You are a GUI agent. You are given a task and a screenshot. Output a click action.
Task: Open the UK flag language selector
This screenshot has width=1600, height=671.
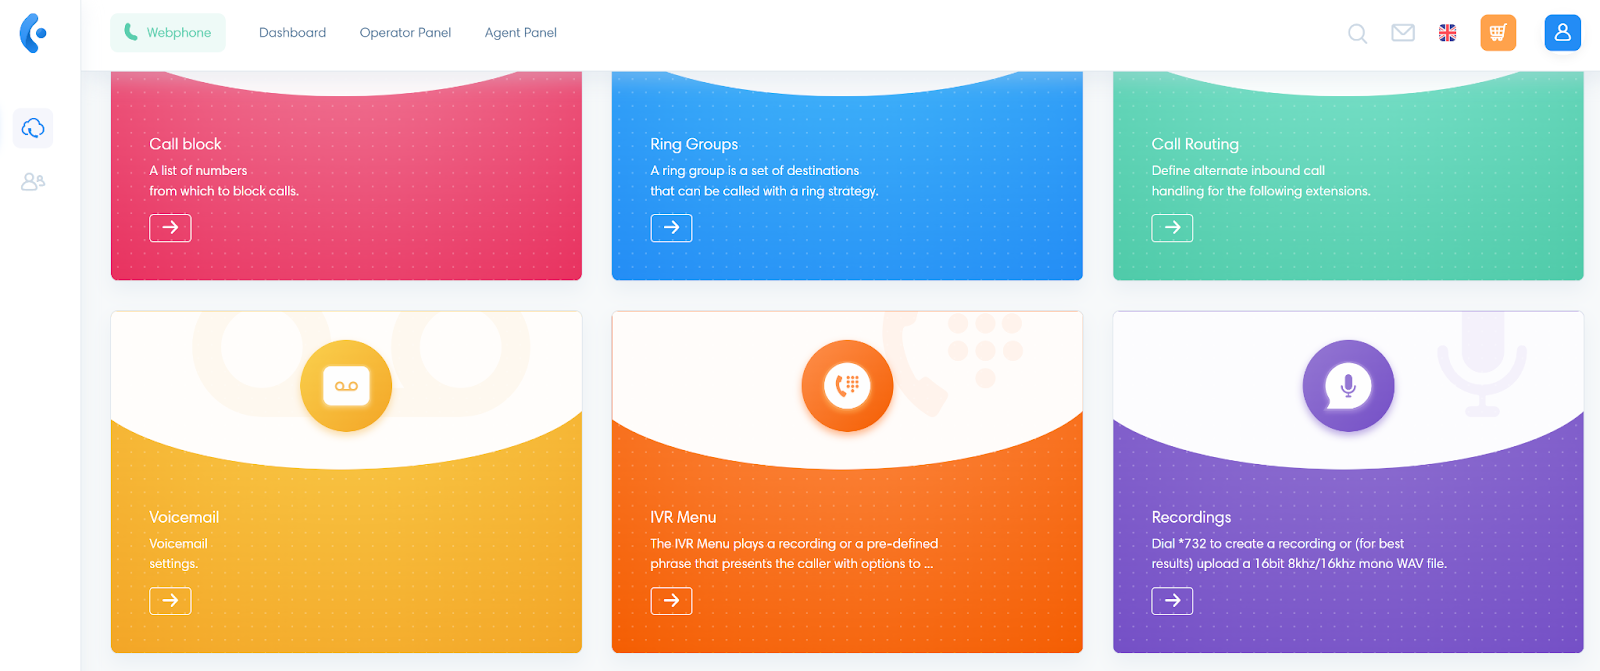pyautogui.click(x=1447, y=33)
